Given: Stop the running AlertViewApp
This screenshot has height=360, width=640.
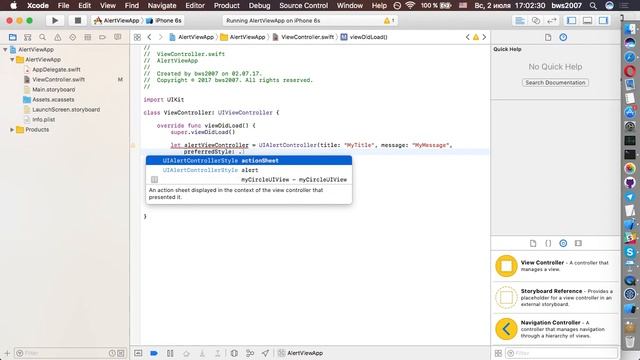Looking at the screenshot, I should [78, 20].
